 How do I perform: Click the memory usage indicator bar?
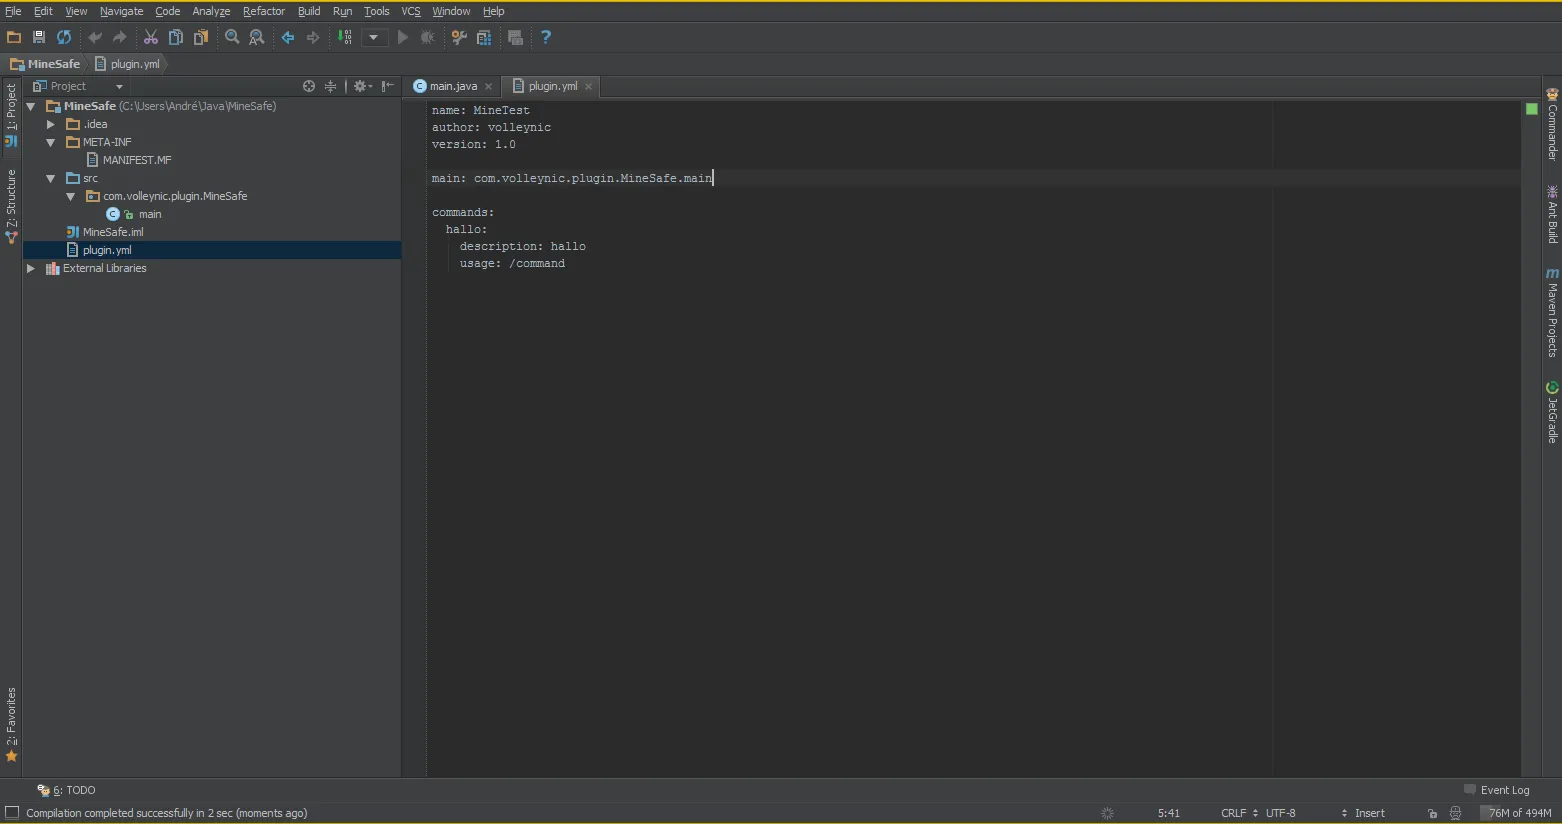[x=1518, y=813]
